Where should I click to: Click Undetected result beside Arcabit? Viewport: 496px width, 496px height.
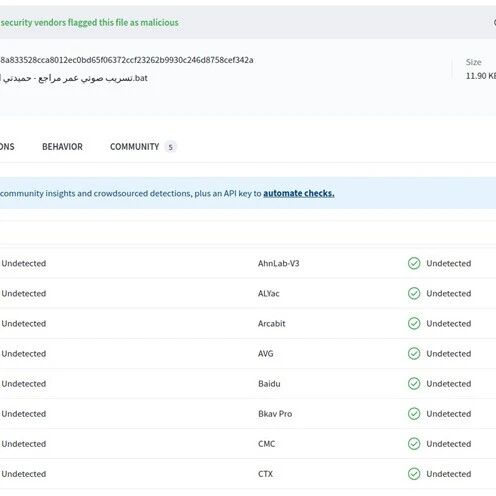click(449, 323)
